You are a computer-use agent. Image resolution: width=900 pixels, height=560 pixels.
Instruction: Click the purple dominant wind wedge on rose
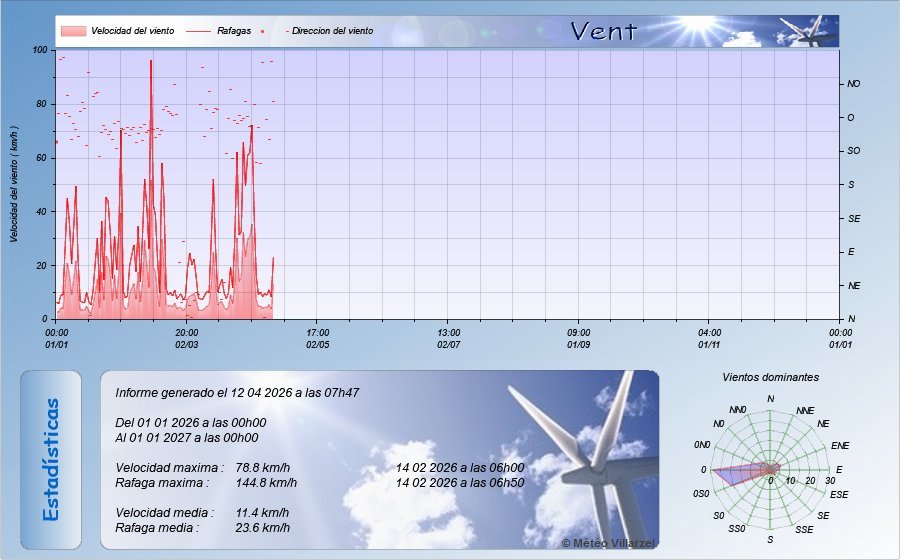[733, 472]
